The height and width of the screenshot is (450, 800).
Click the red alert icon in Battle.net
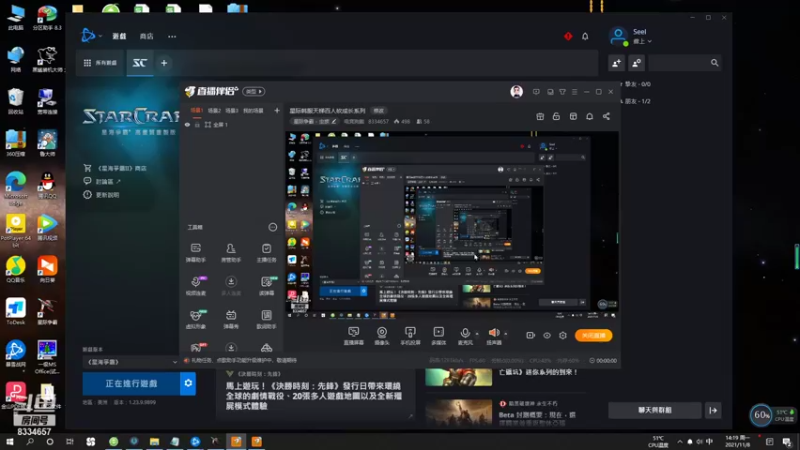[568, 36]
